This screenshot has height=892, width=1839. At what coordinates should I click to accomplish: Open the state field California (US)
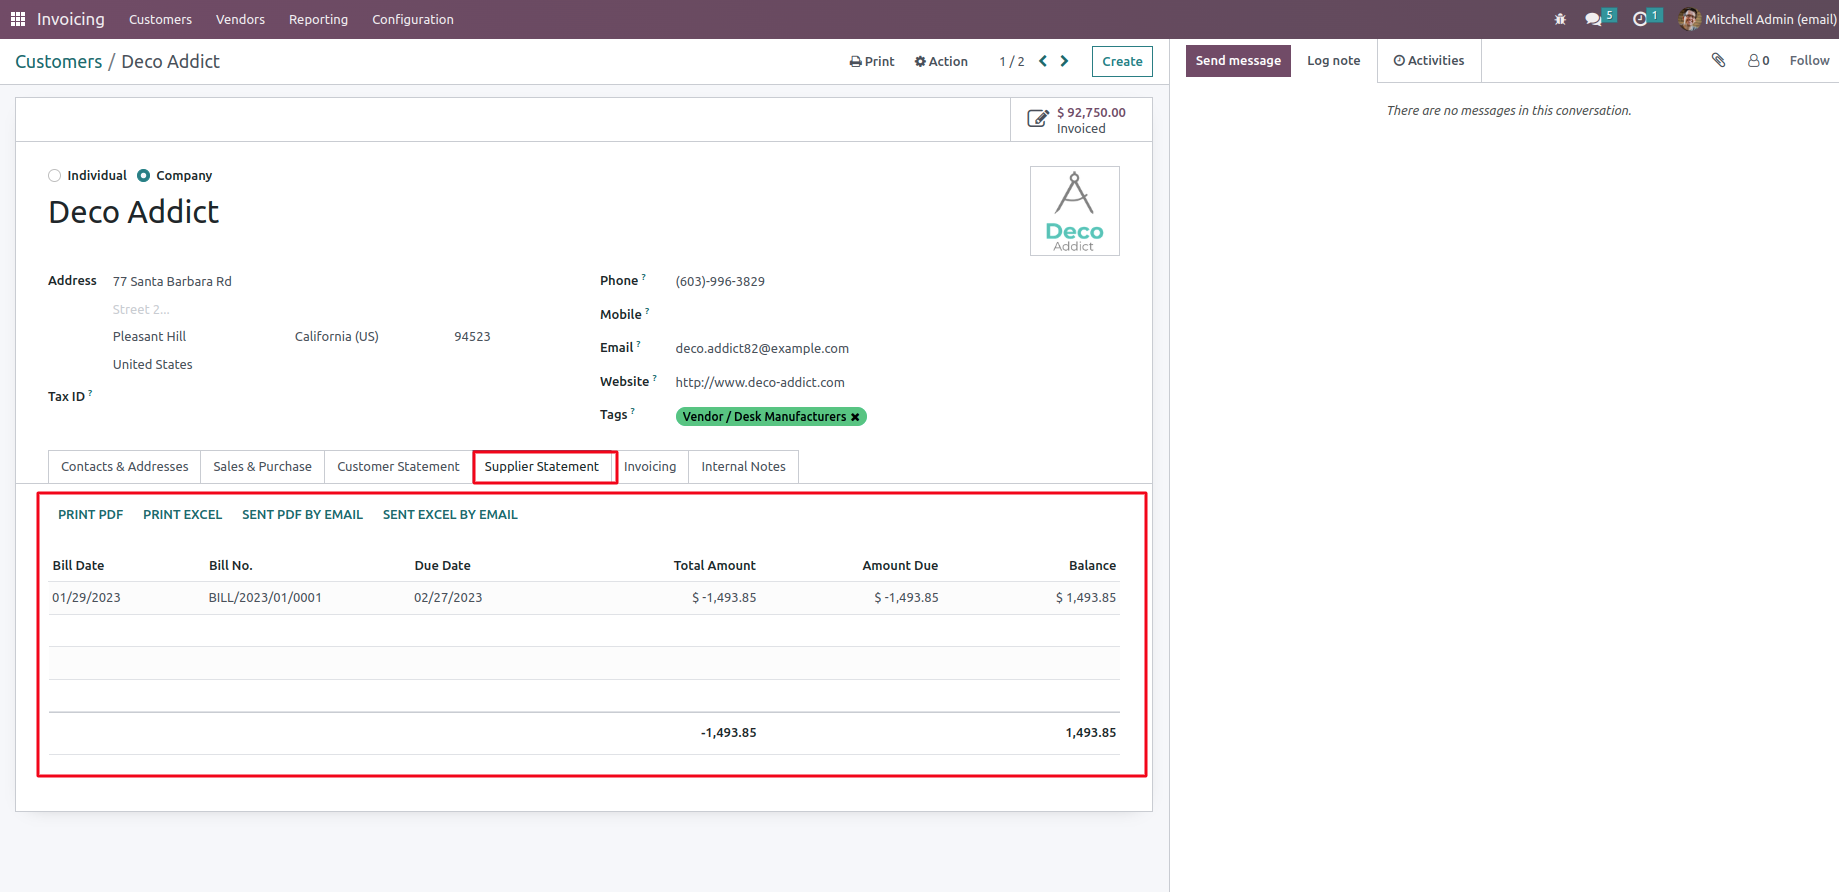coord(337,337)
